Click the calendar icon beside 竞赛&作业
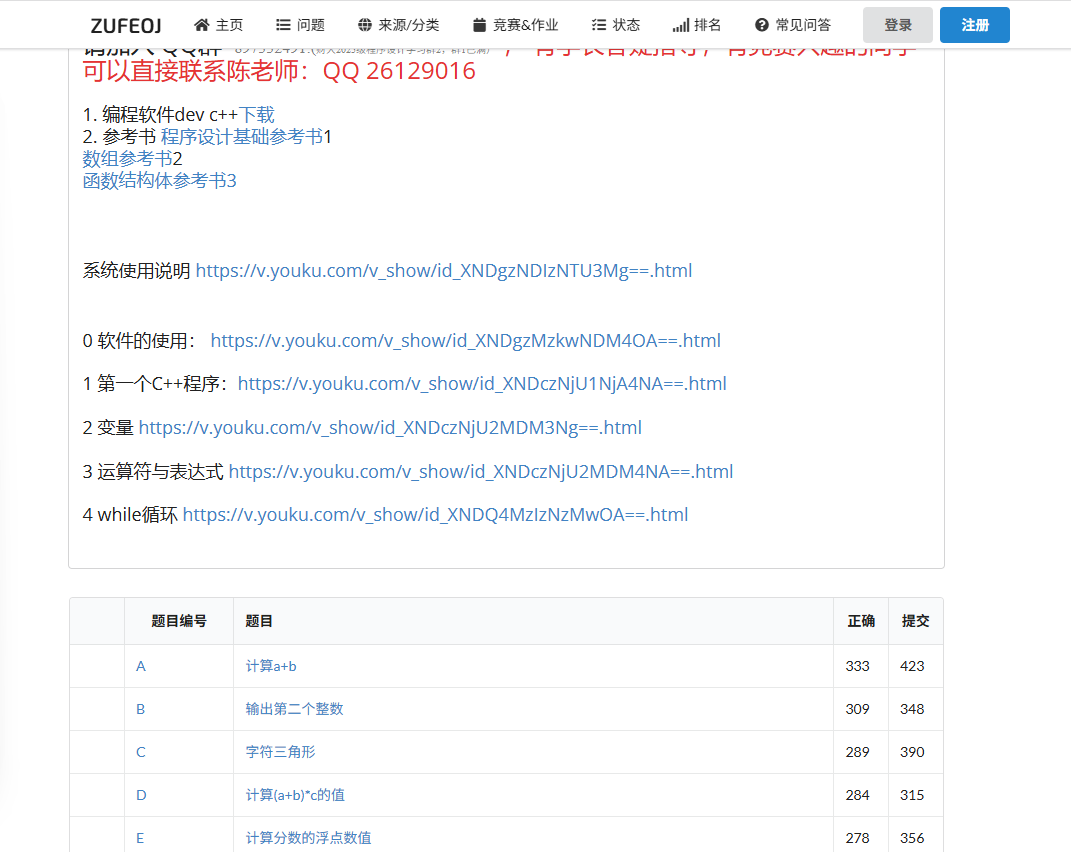The image size is (1071, 852). click(479, 25)
